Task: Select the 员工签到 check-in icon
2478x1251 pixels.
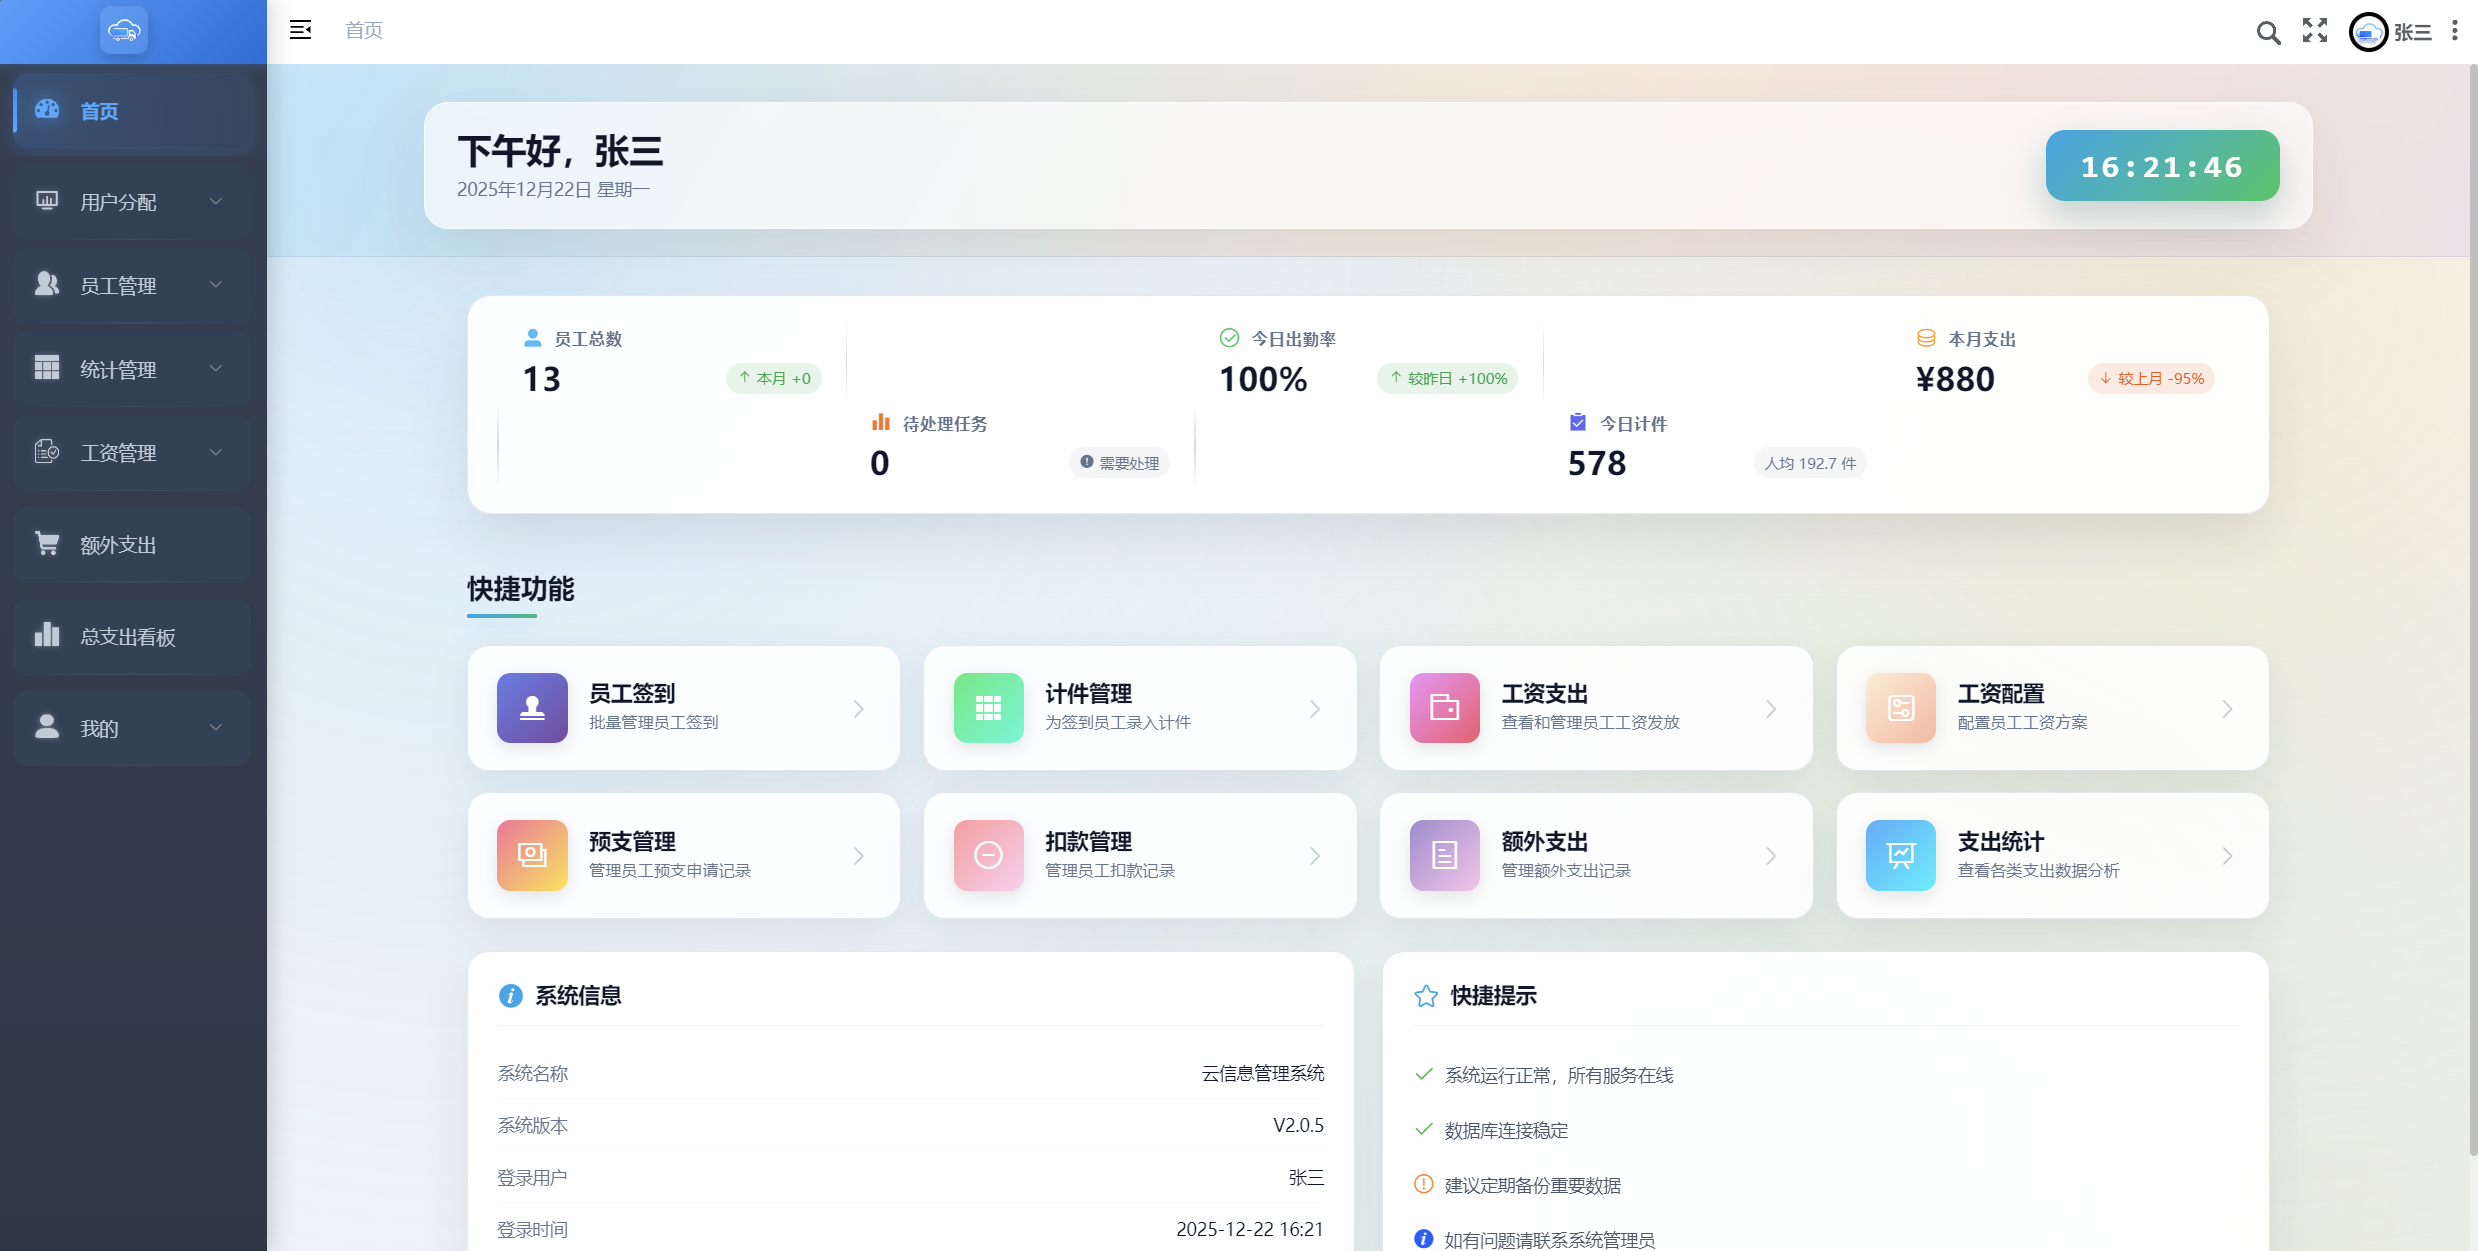Action: [531, 708]
